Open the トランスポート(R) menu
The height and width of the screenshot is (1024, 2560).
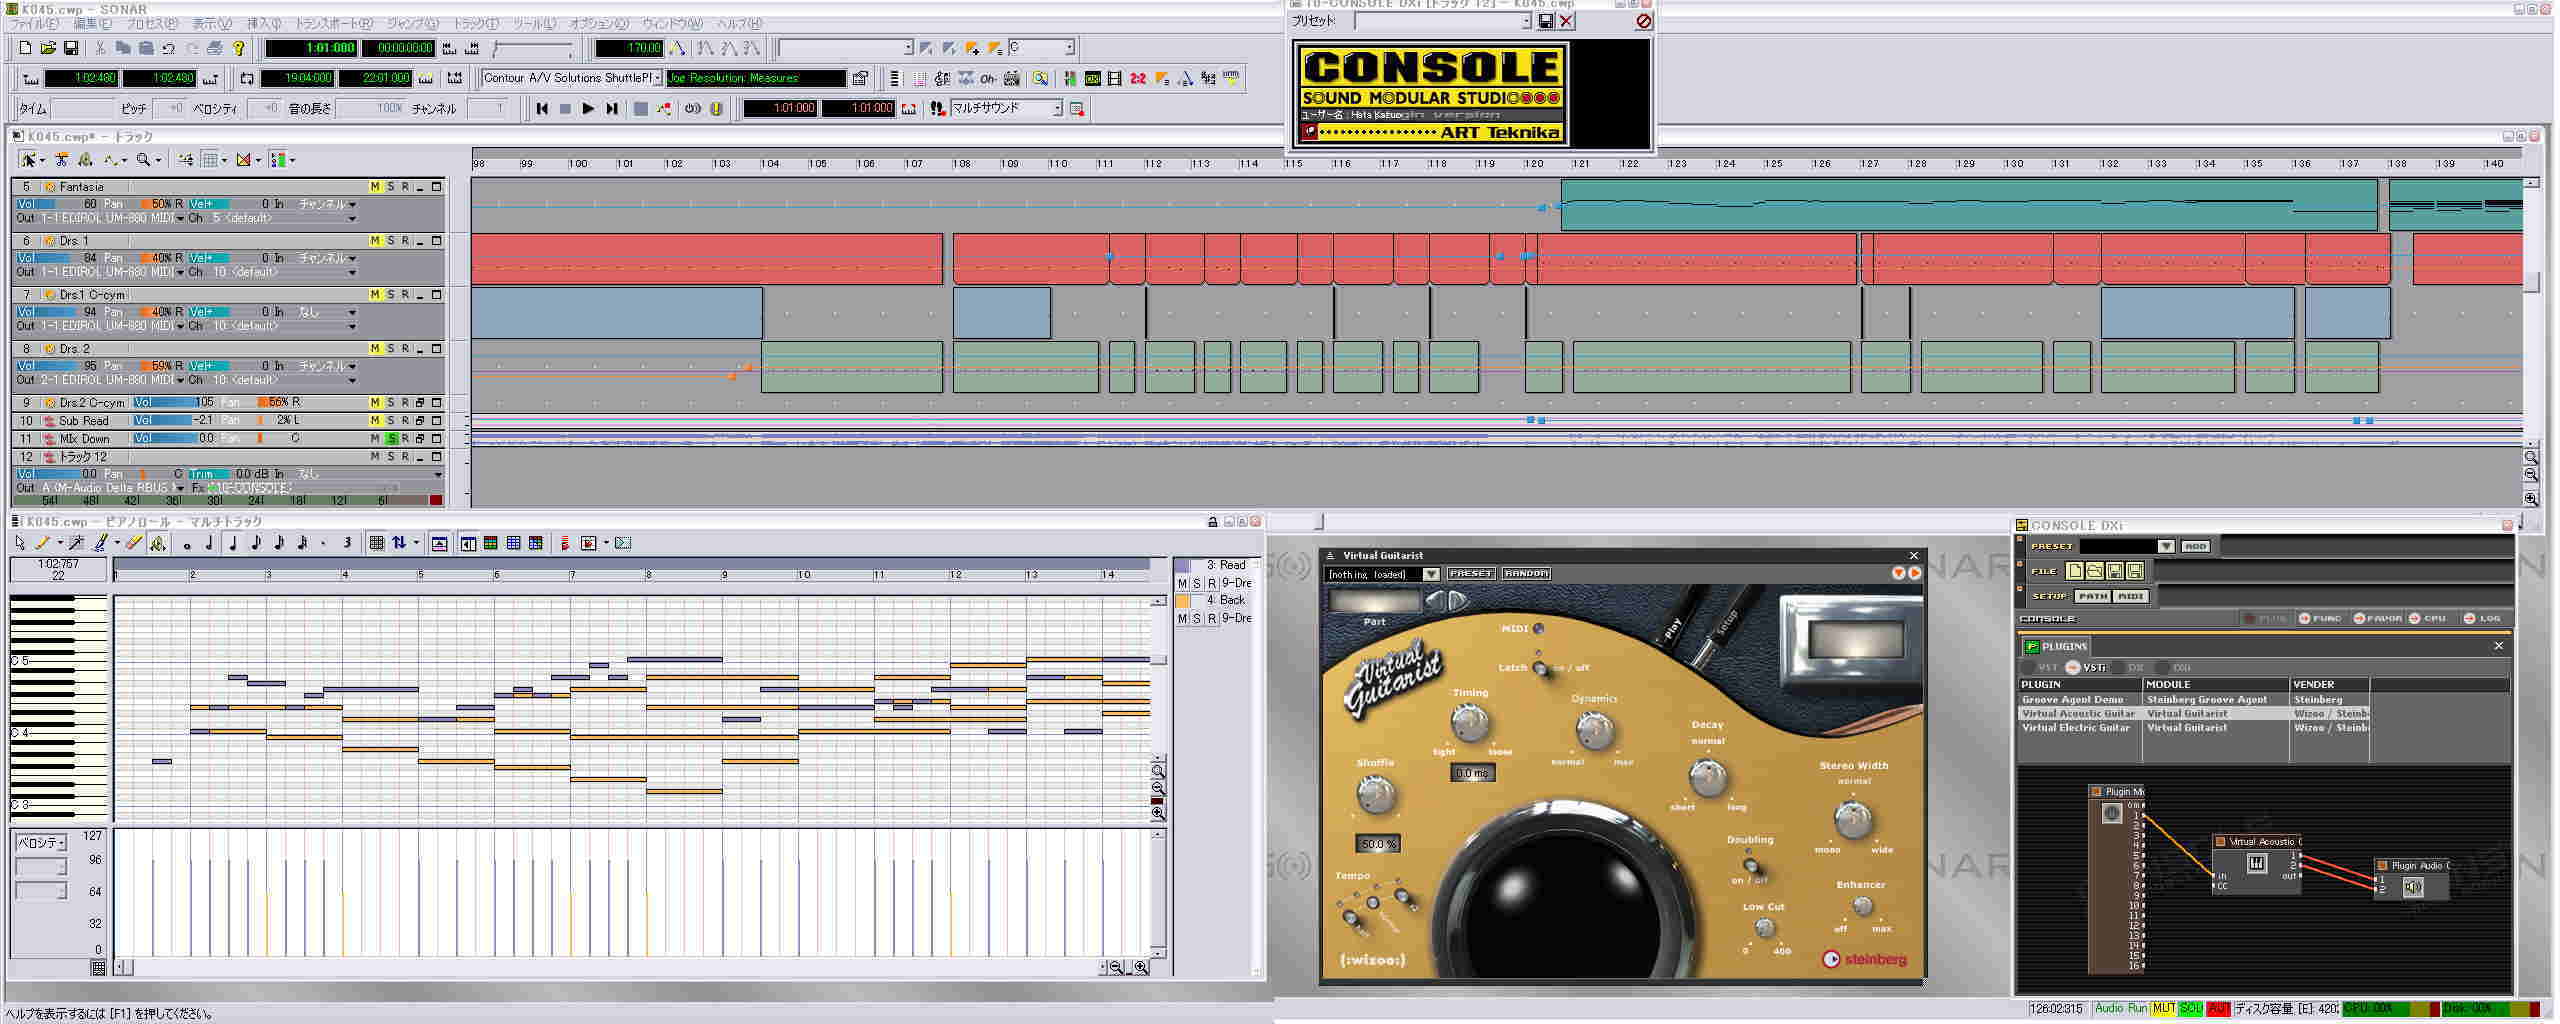(x=334, y=23)
